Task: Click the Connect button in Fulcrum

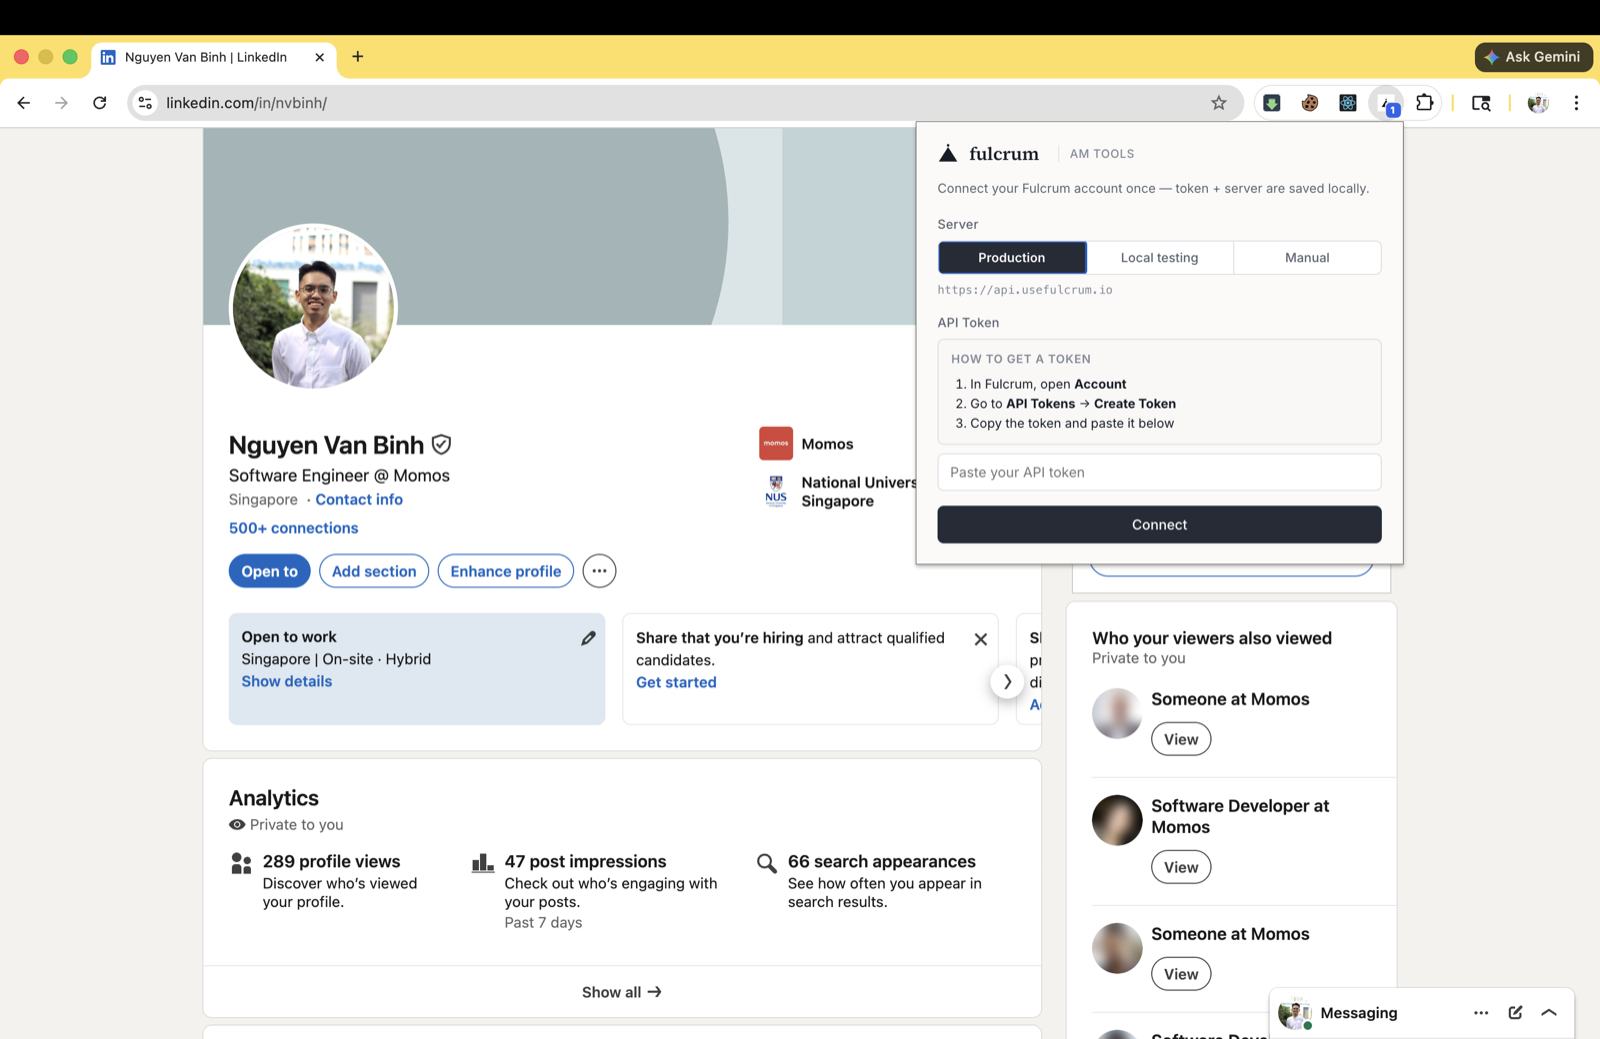Action: point(1160,525)
